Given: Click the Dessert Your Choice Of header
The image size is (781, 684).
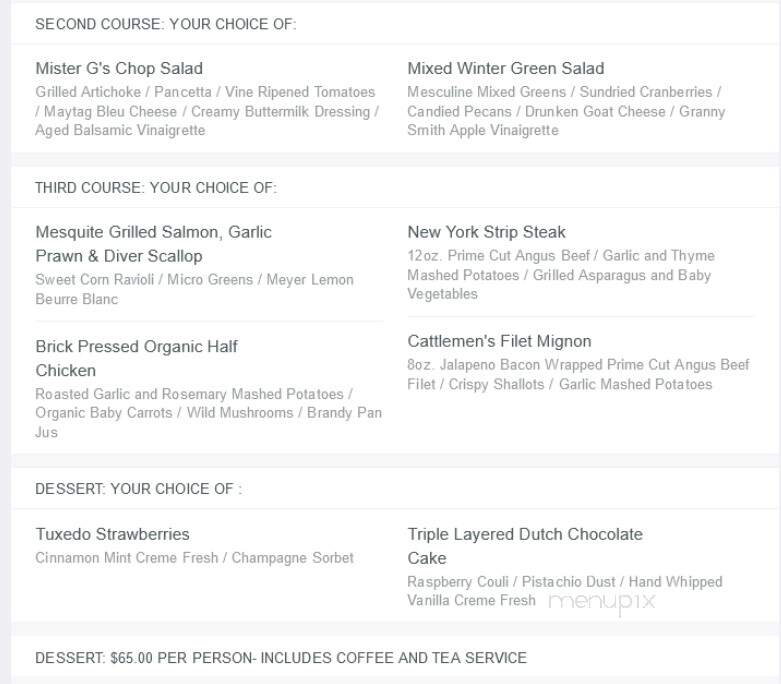Looking at the screenshot, I should [138, 489].
